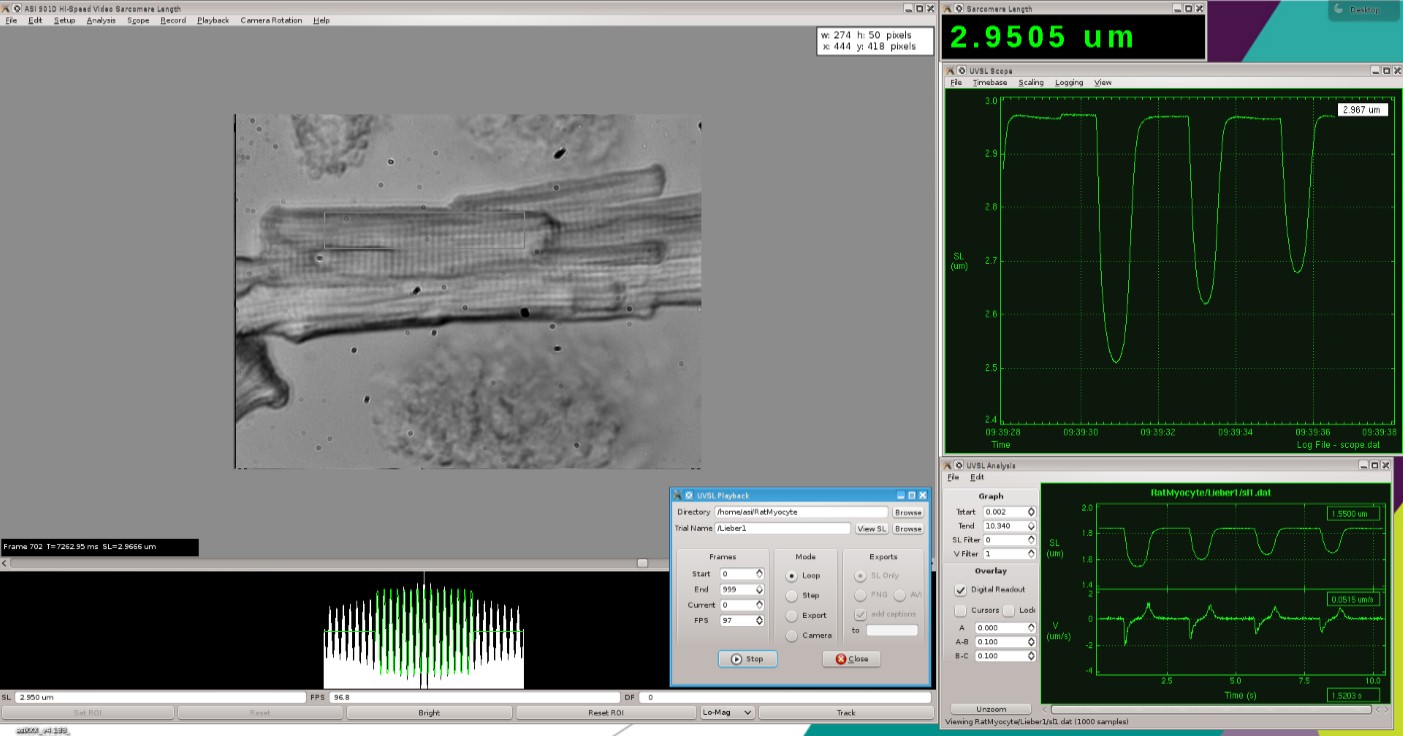1403x736 pixels.
Task: Click the Close button in UVSL Playback
Action: (x=852, y=659)
